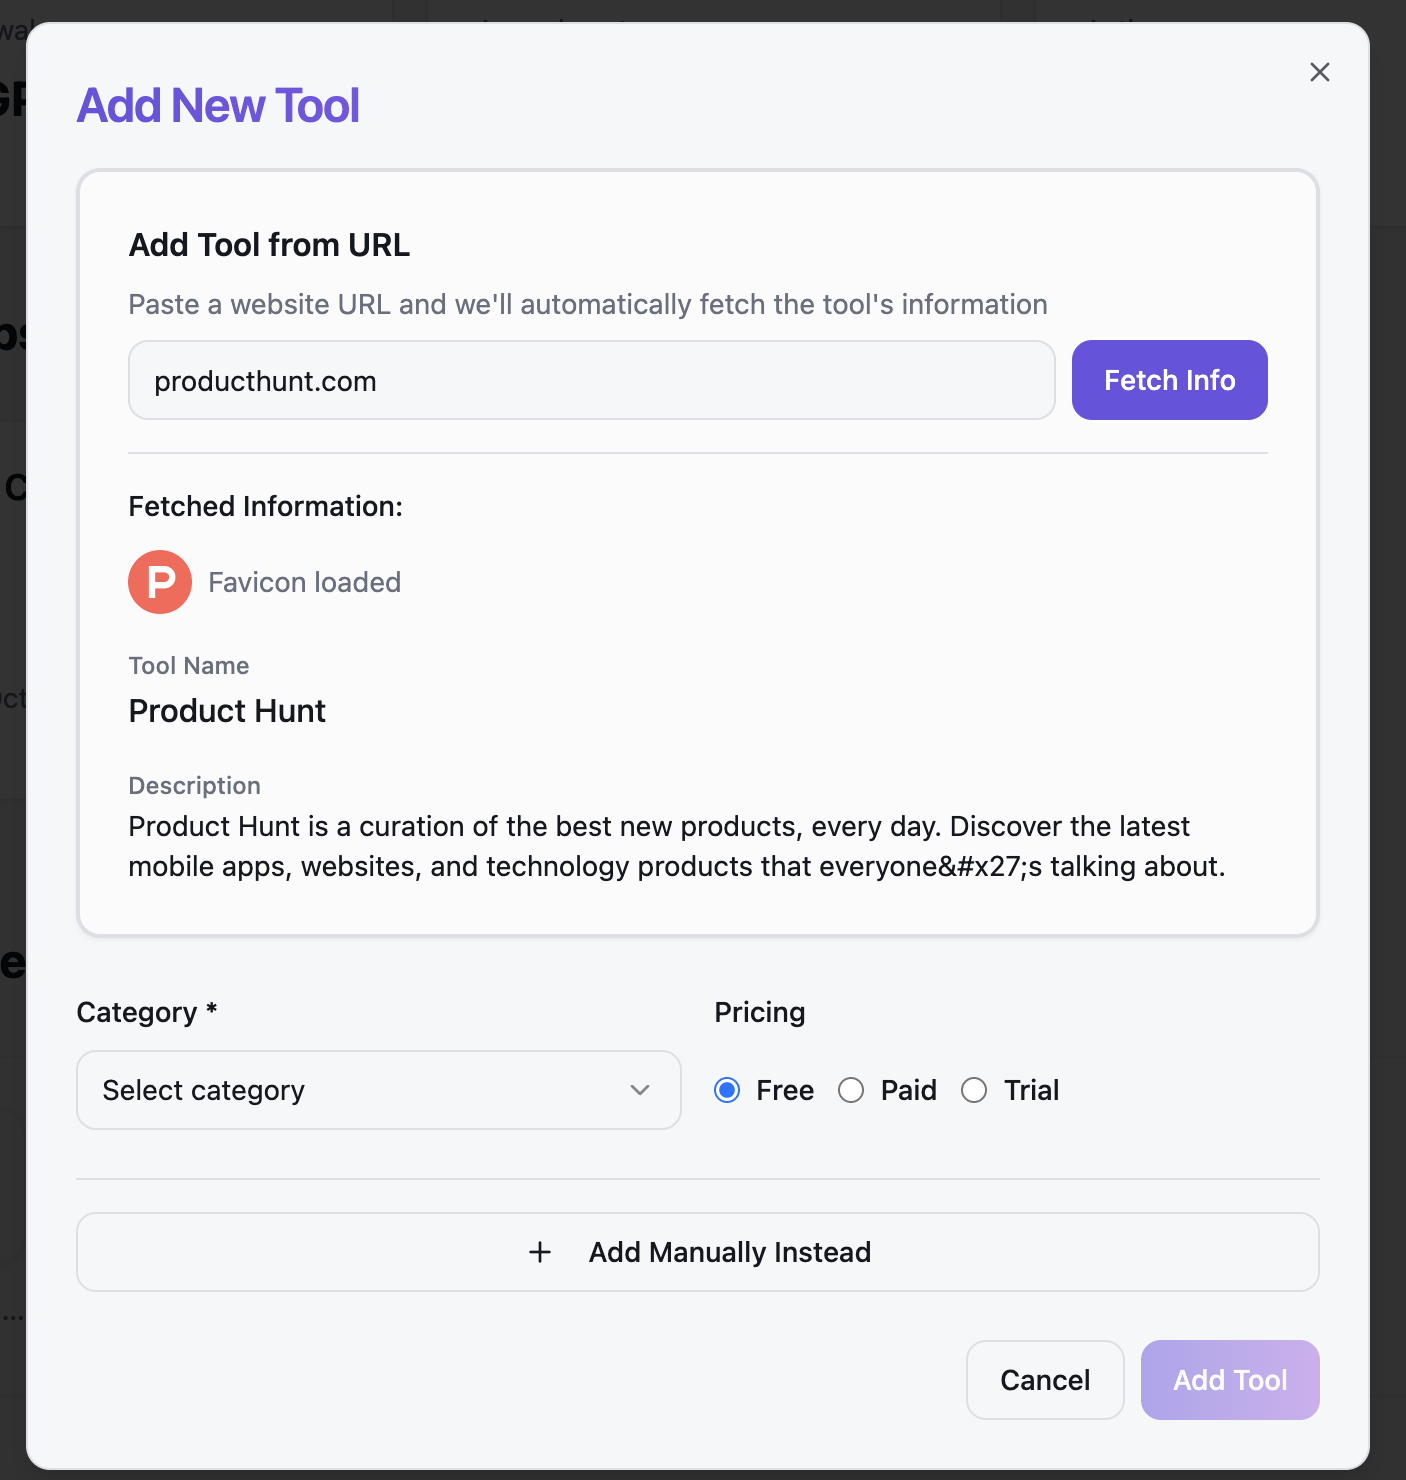Click the plus icon beside Add Manually
The width and height of the screenshot is (1406, 1480).
[540, 1252]
